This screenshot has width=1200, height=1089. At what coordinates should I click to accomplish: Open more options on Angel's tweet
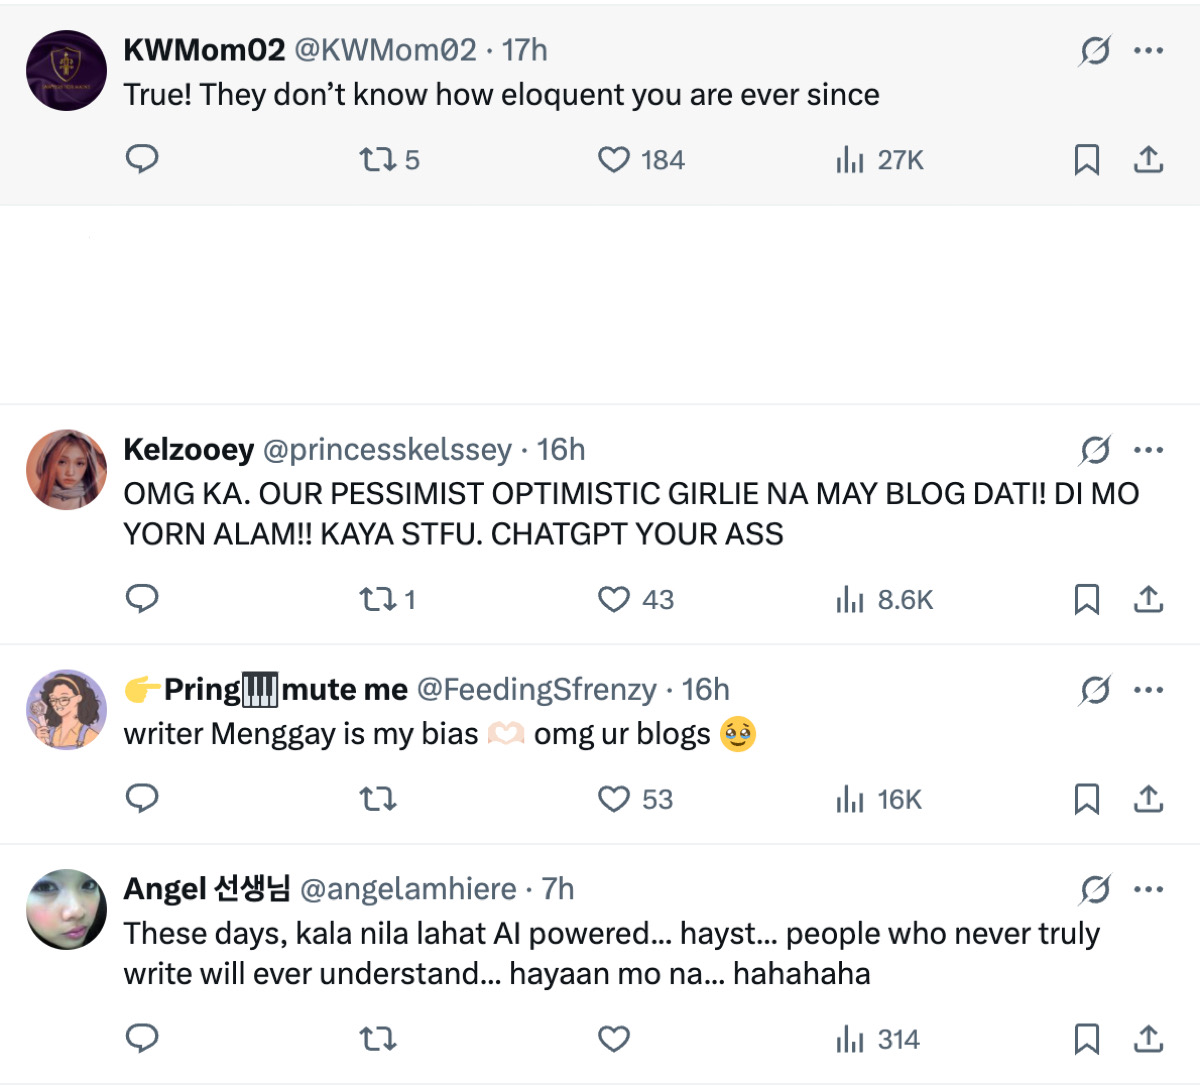click(1148, 889)
